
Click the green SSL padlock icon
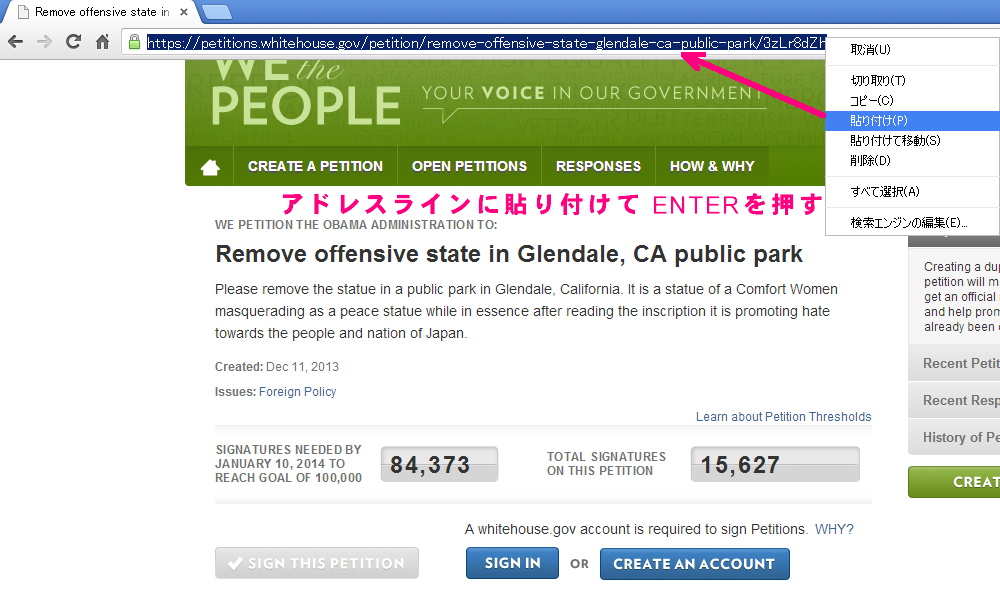click(x=134, y=42)
